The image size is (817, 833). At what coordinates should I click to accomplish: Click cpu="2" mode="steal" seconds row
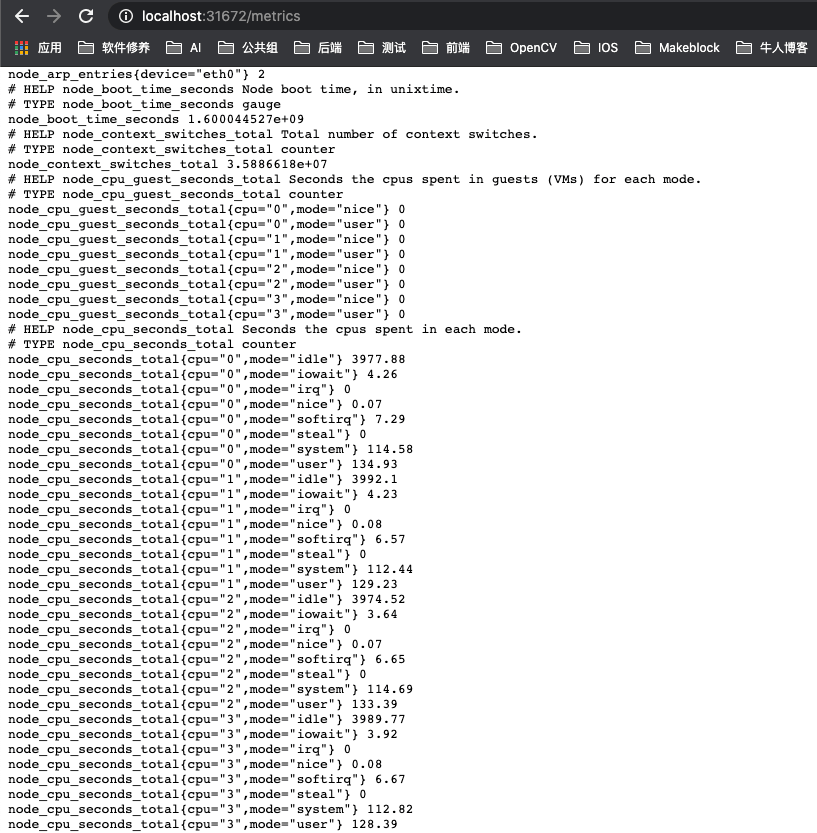[187, 674]
